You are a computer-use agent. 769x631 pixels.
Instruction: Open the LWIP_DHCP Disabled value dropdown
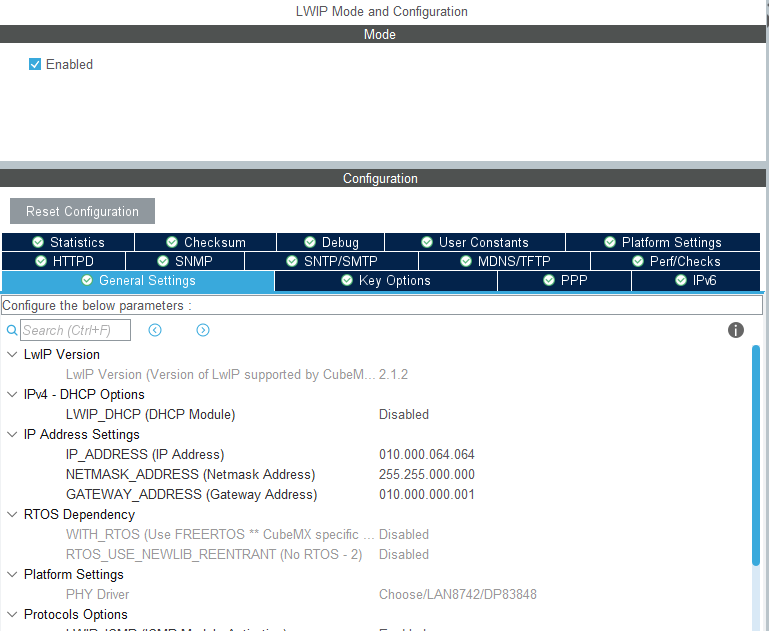404,414
